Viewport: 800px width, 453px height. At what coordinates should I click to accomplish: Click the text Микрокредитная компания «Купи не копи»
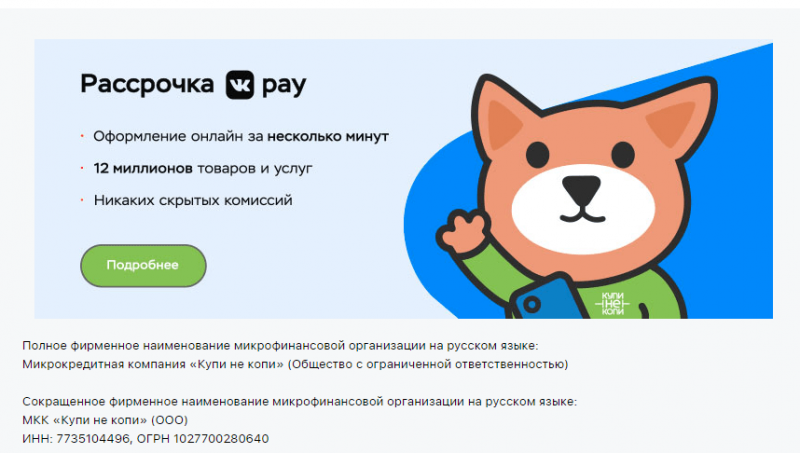(153, 364)
